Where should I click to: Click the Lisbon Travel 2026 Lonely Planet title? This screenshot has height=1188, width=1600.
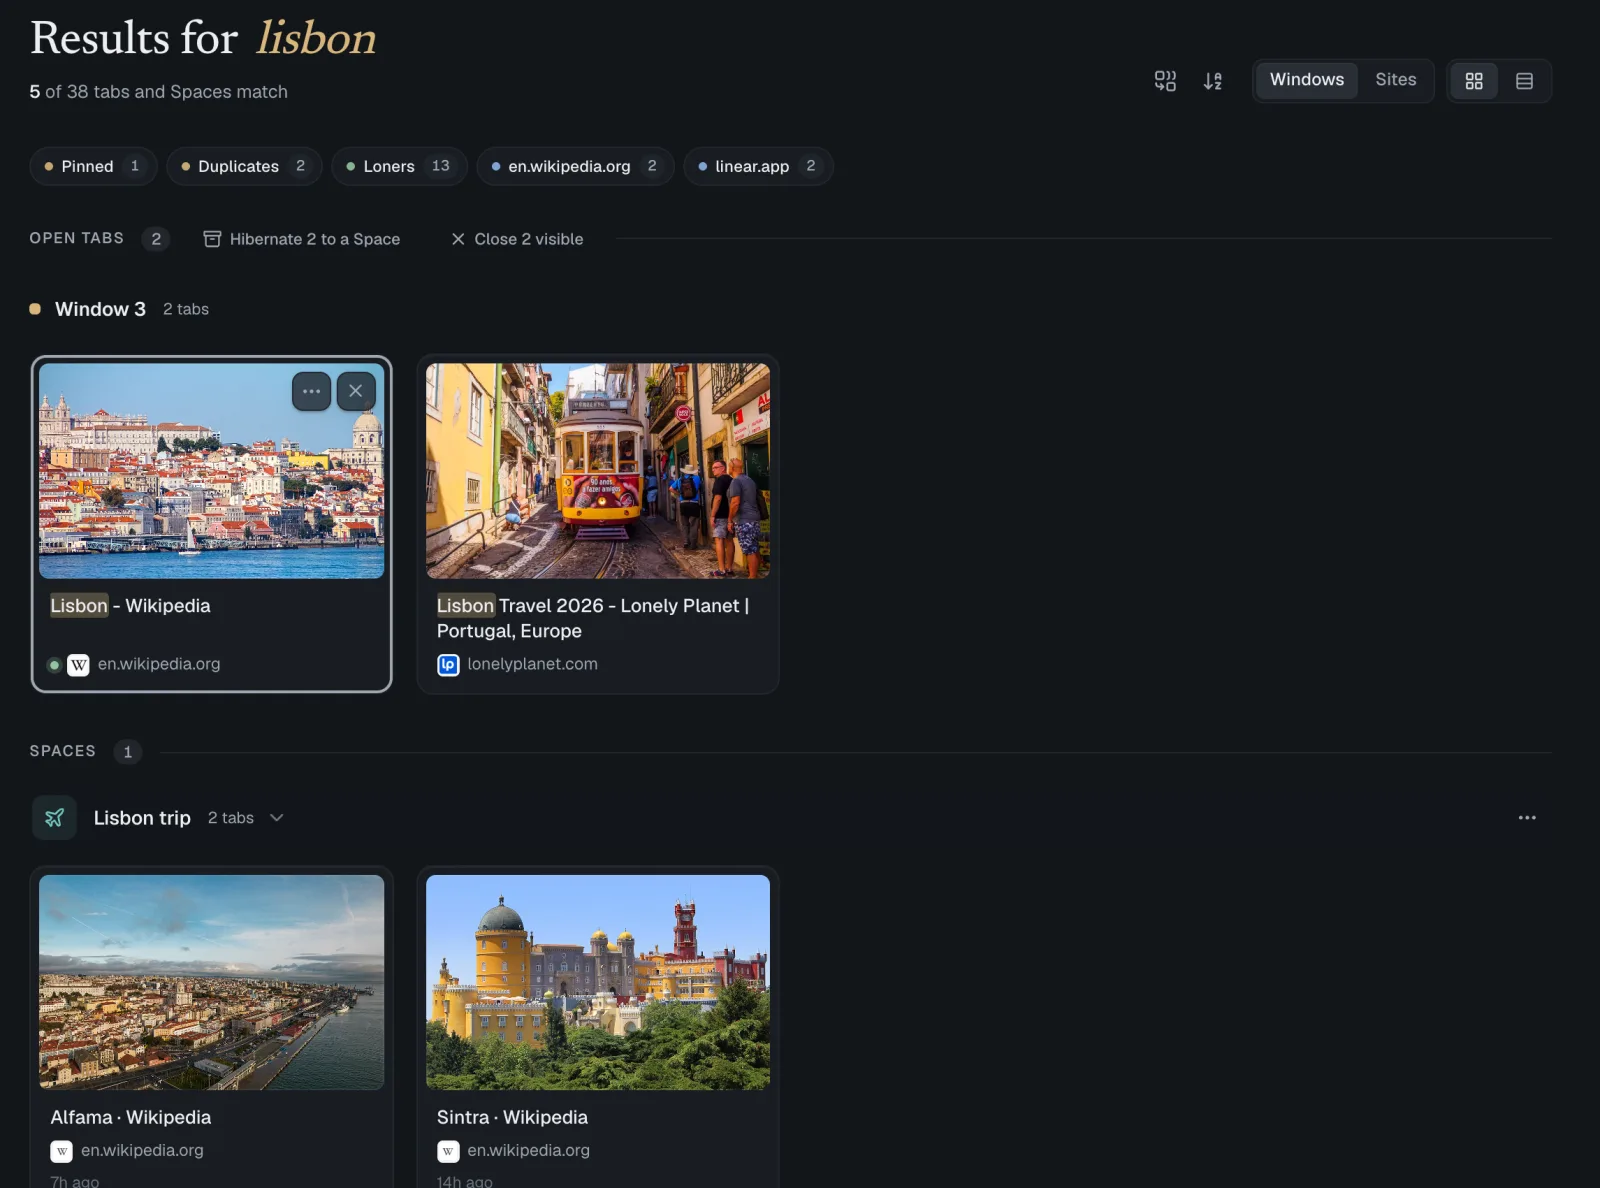tap(593, 618)
